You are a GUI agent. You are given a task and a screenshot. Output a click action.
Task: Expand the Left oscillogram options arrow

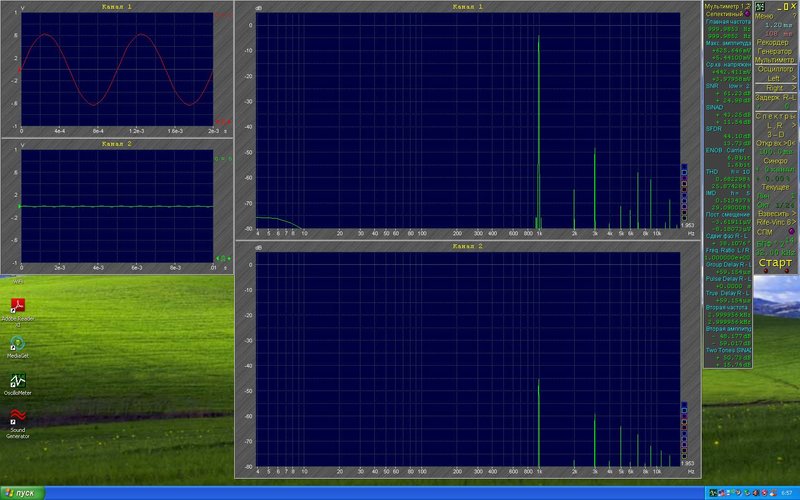[793, 78]
